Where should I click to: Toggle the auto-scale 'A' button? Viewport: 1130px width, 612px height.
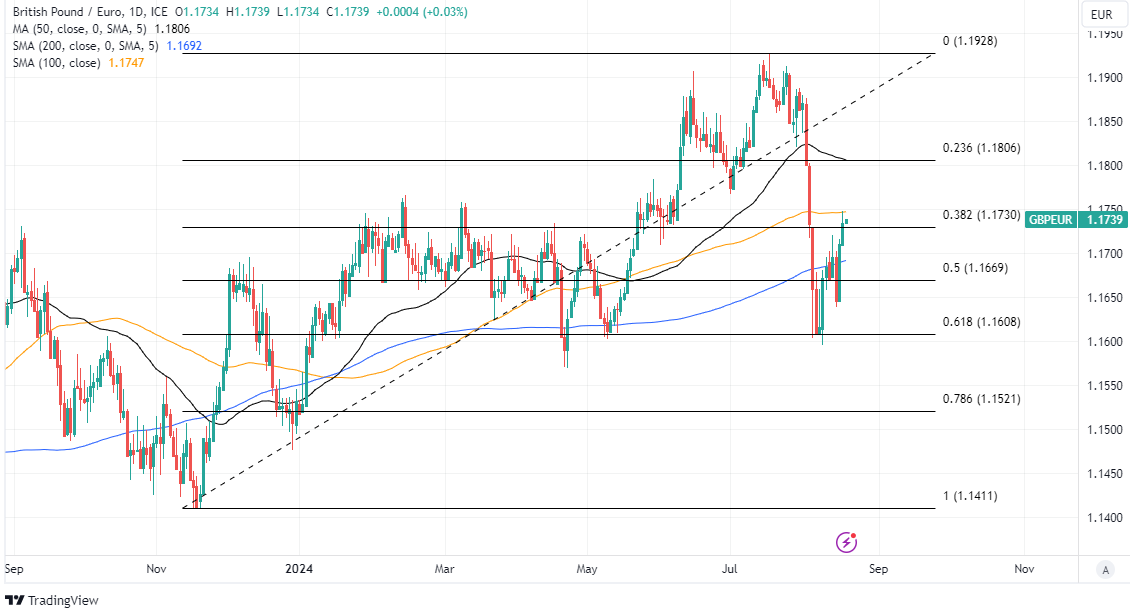coord(1105,570)
